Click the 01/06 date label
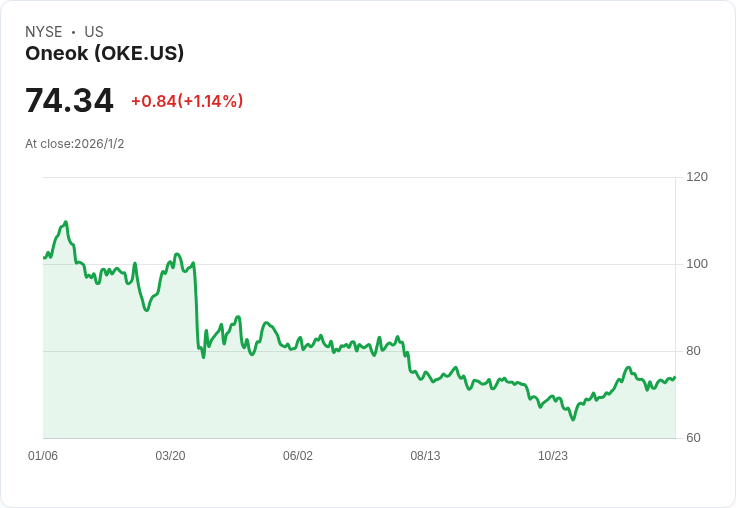 43,456
